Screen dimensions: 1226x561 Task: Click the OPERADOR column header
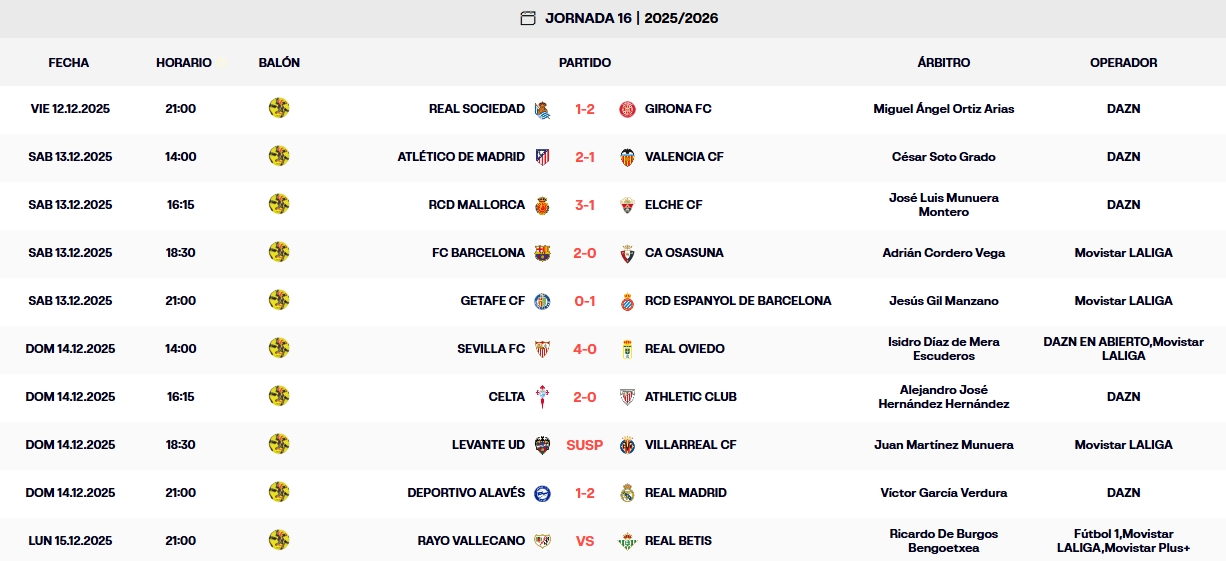click(1123, 62)
